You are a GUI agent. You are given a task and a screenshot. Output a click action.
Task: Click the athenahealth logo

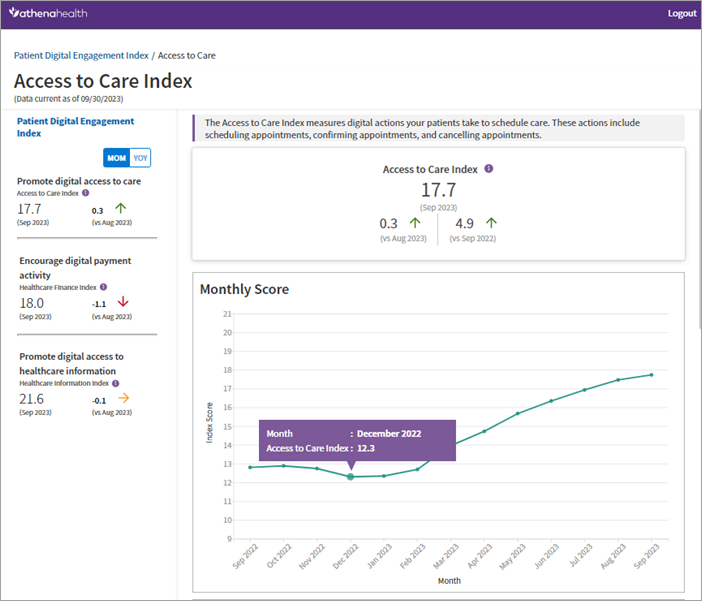tap(48, 13)
